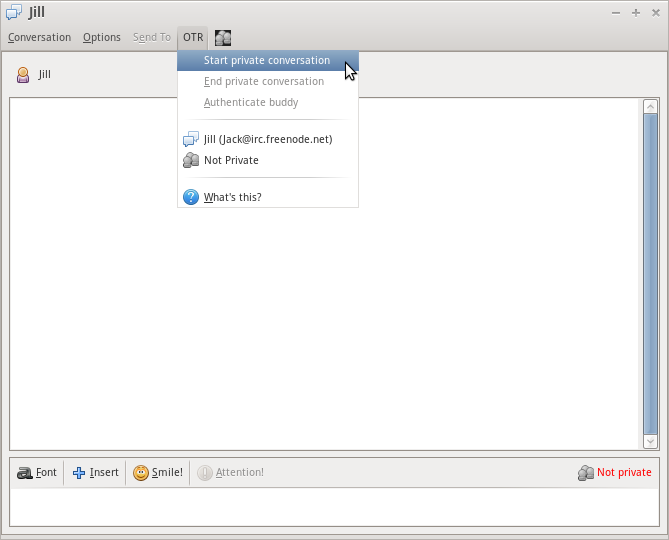This screenshot has height=540, width=669.
Task: Open the Font formatting options
Action: [x=37, y=473]
